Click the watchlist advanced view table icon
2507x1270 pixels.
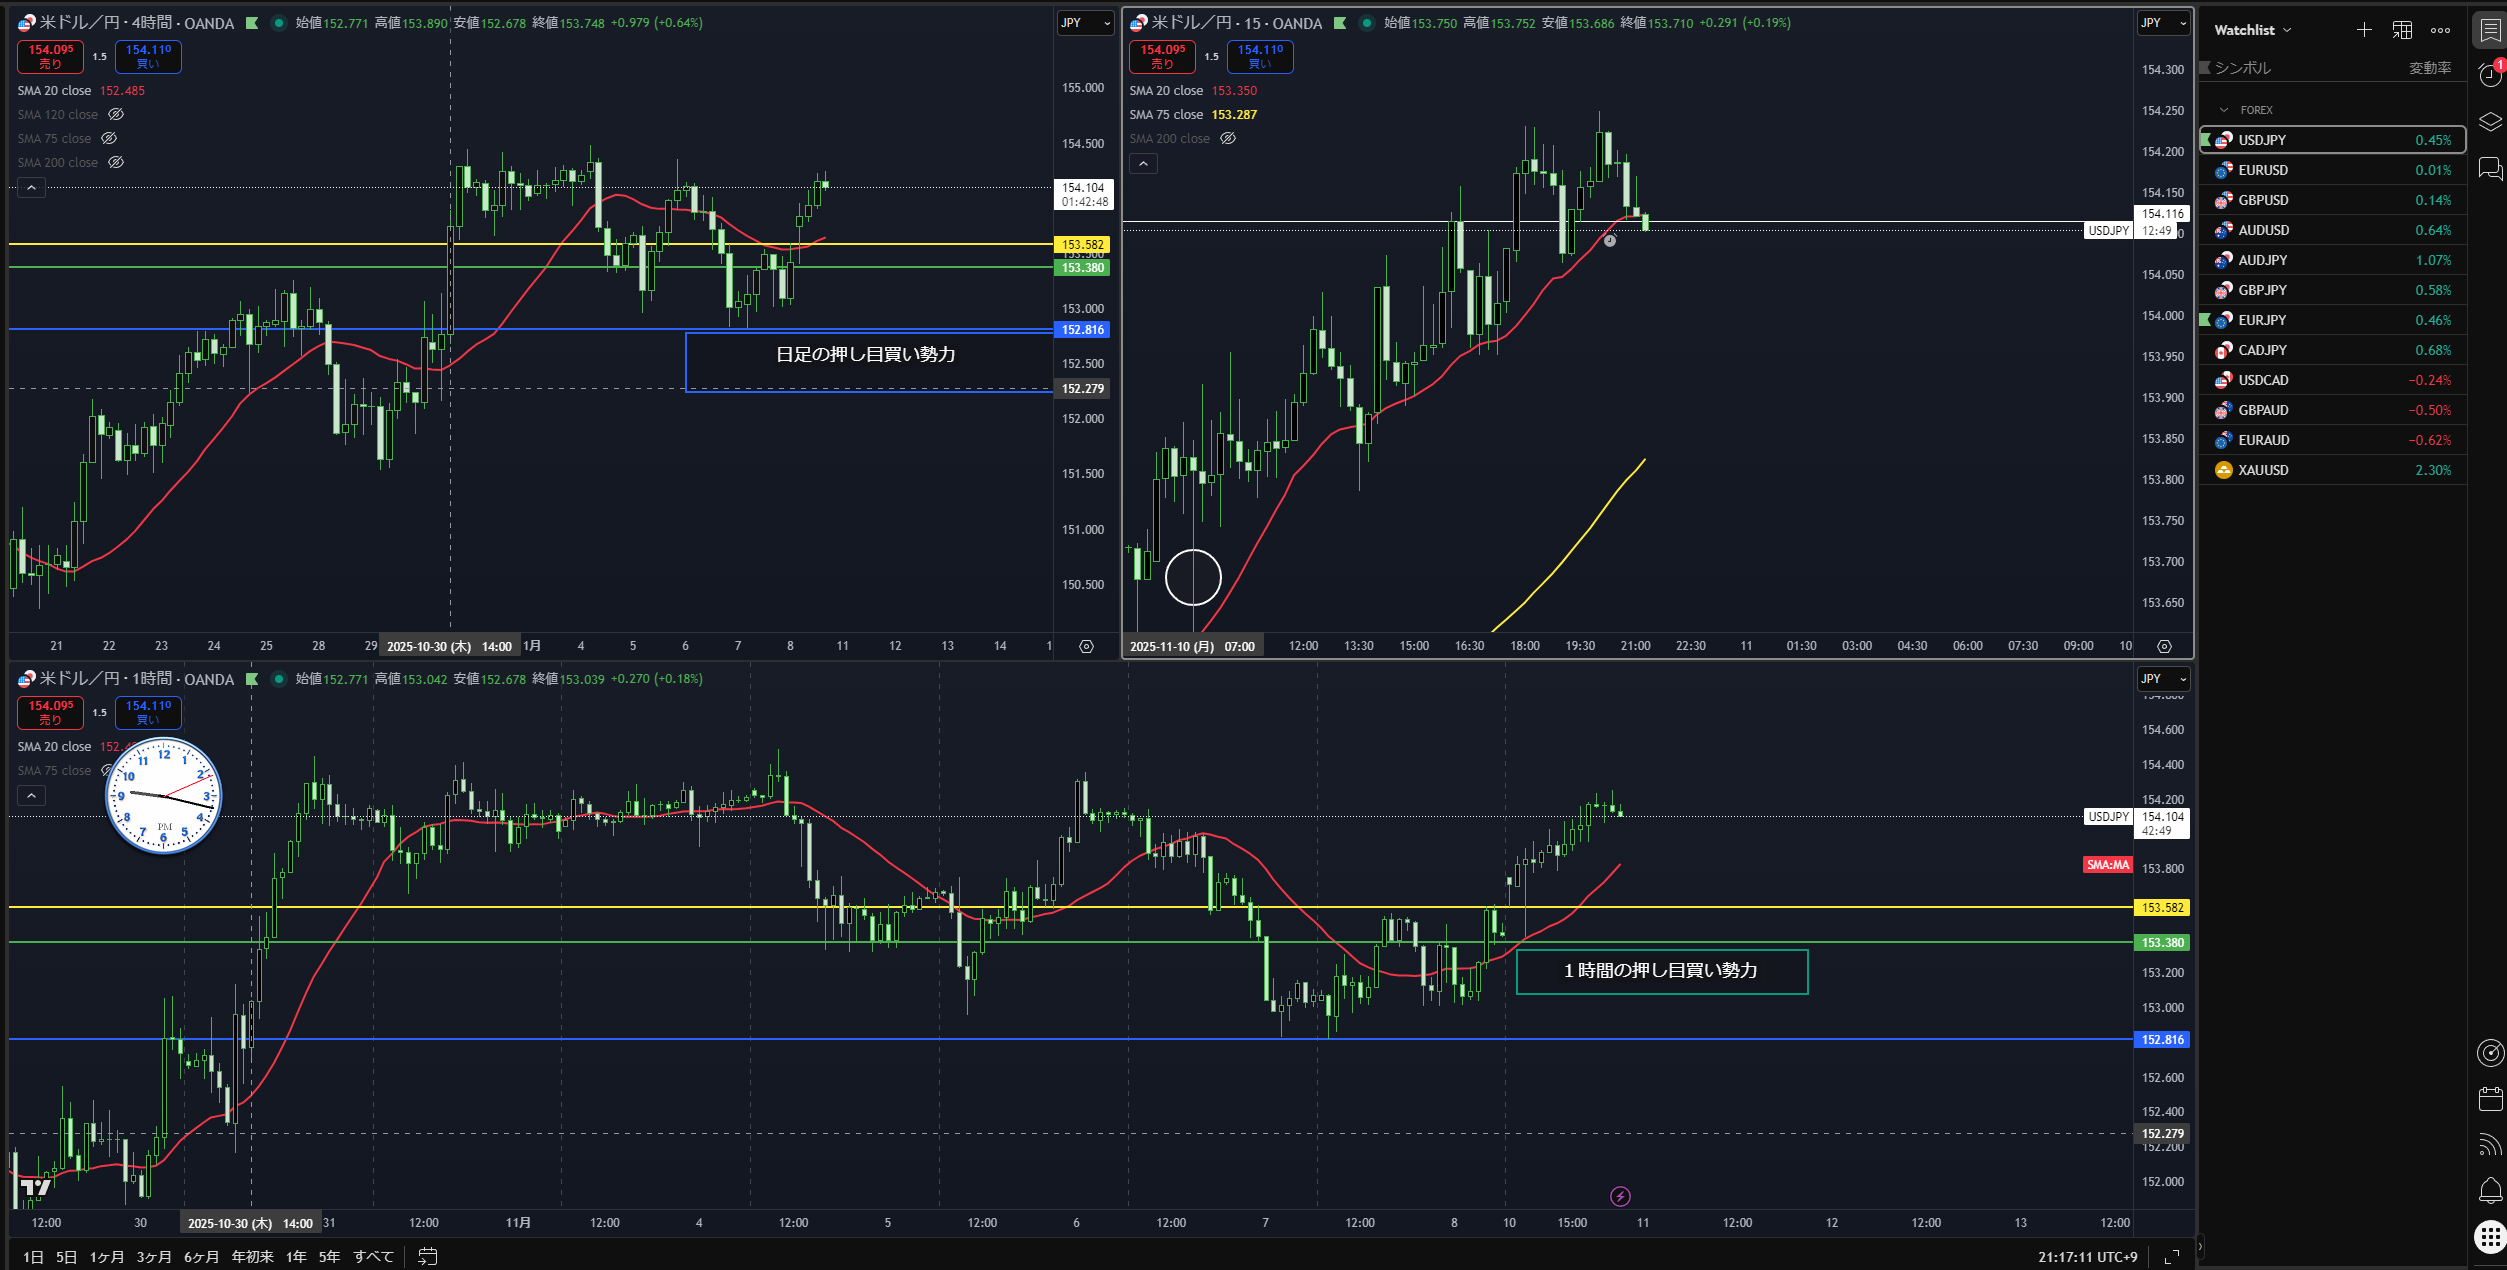click(x=2402, y=30)
